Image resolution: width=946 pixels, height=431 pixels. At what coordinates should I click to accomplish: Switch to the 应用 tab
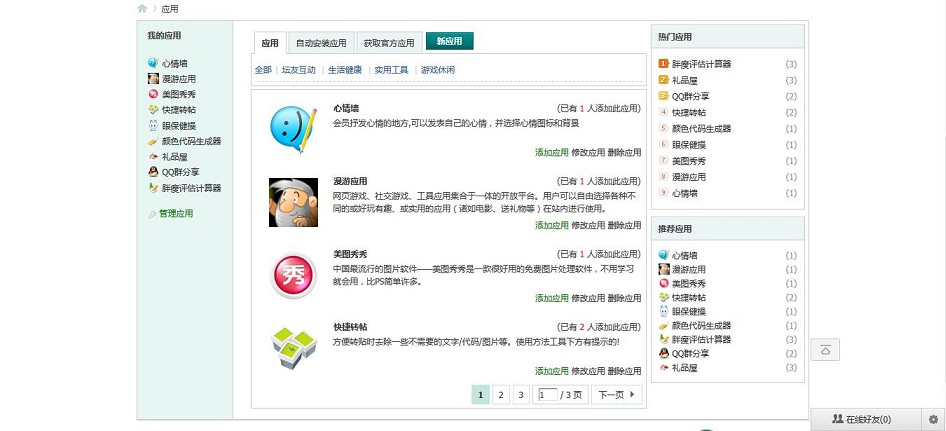tap(270, 43)
